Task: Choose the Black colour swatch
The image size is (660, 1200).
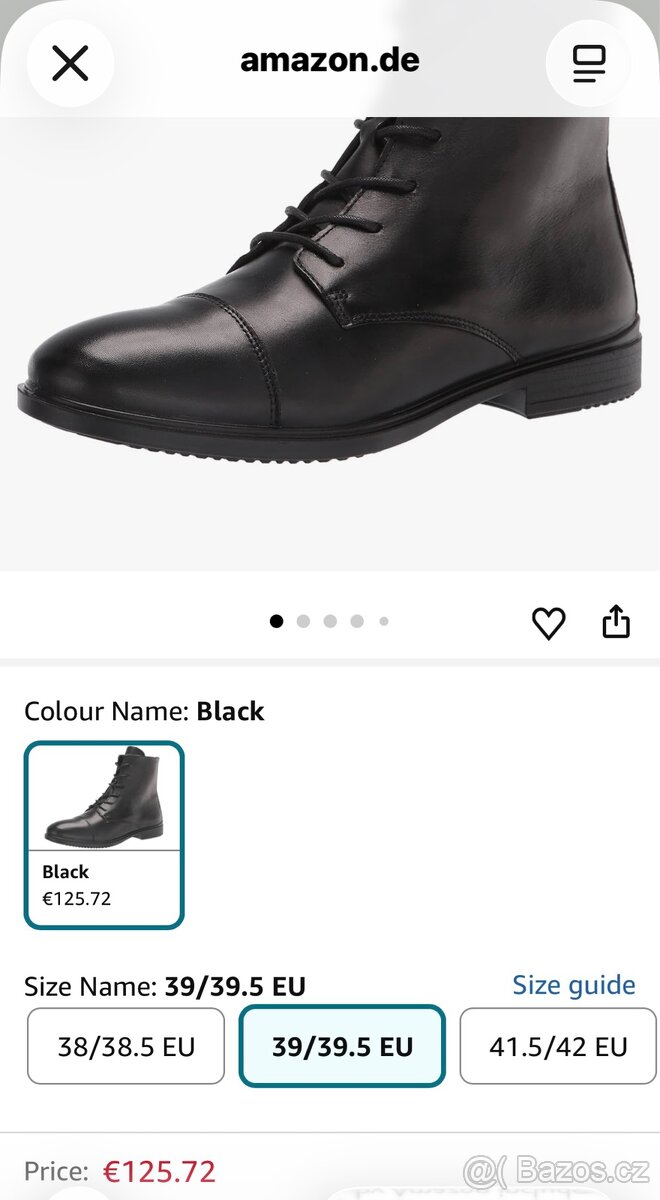Action: pyautogui.click(x=104, y=834)
